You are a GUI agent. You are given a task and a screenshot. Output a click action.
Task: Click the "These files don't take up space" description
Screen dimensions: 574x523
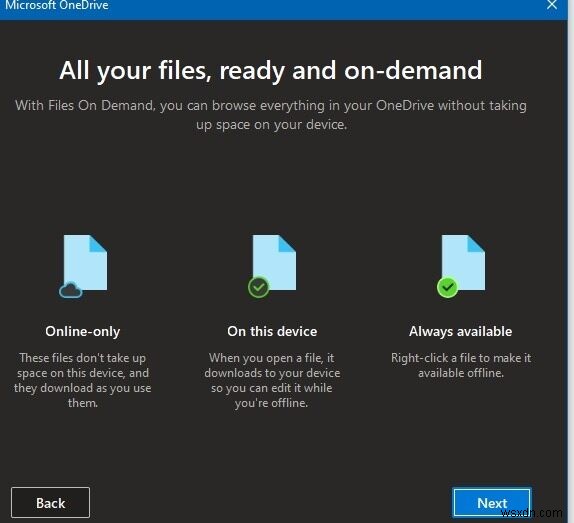tap(83, 380)
